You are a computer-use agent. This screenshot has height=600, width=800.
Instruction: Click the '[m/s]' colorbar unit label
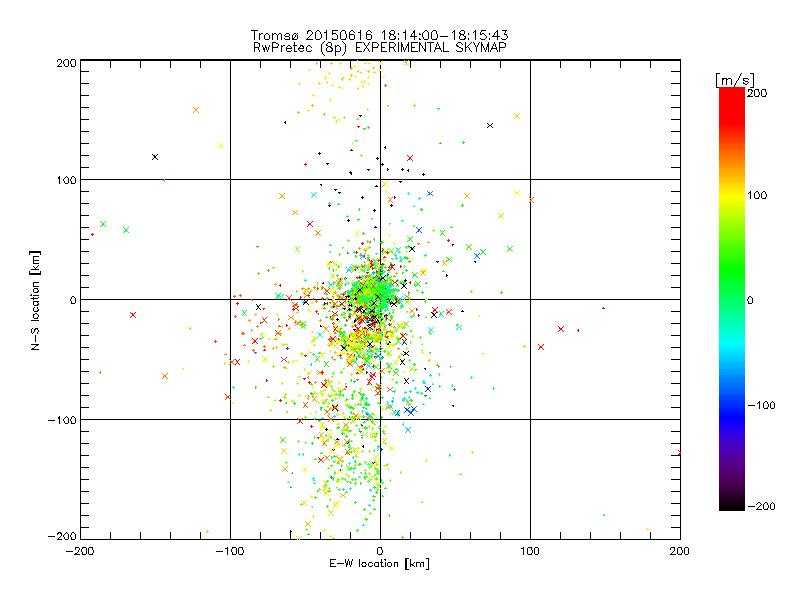click(735, 80)
